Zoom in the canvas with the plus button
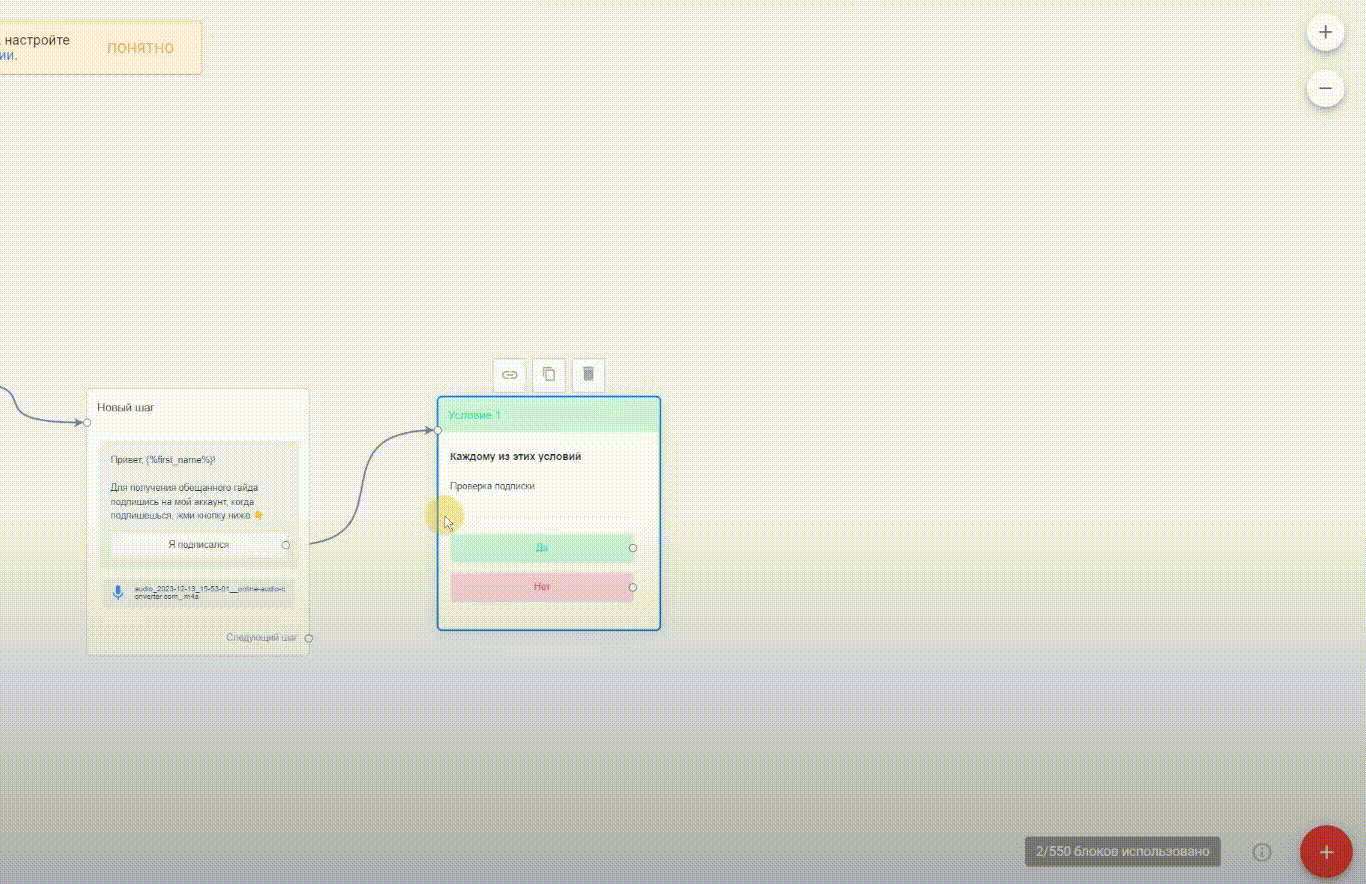 [x=1325, y=32]
